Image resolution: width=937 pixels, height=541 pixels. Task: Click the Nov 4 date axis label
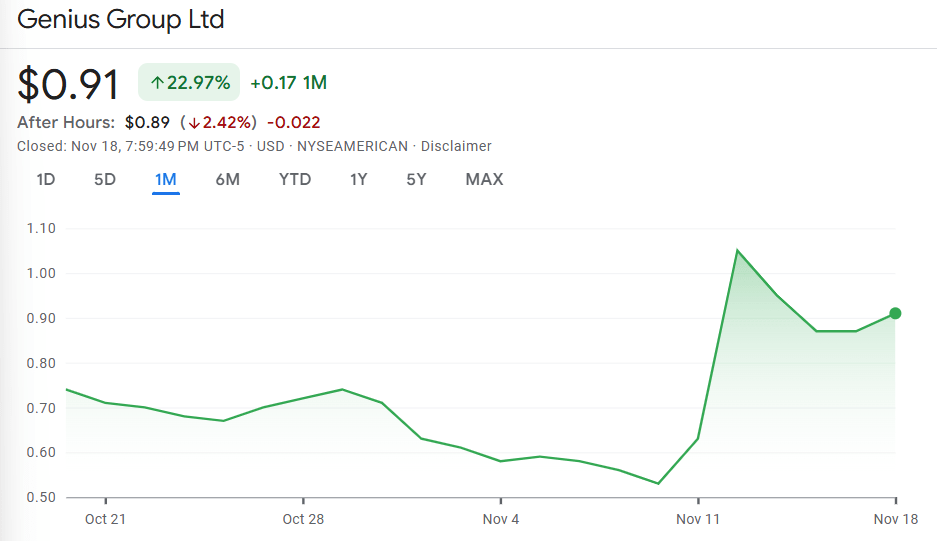[501, 519]
